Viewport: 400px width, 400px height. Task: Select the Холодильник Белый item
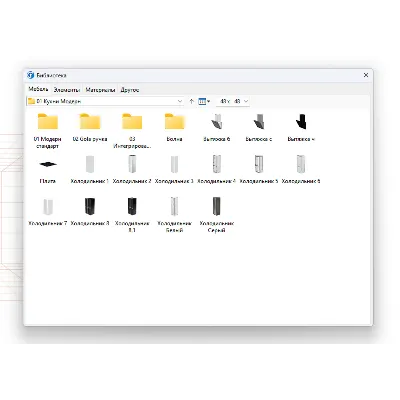(x=174, y=215)
